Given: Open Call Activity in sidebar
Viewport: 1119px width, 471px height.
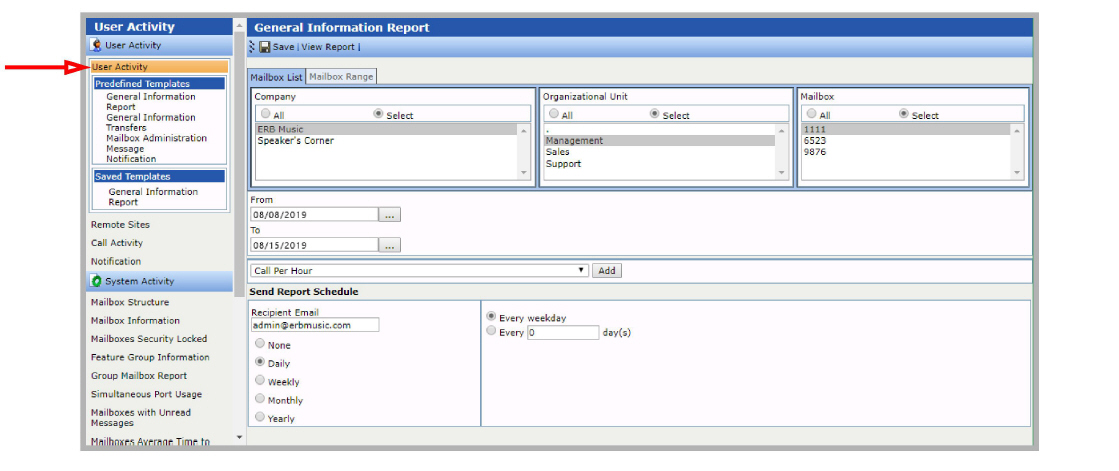Looking at the screenshot, I should (117, 243).
